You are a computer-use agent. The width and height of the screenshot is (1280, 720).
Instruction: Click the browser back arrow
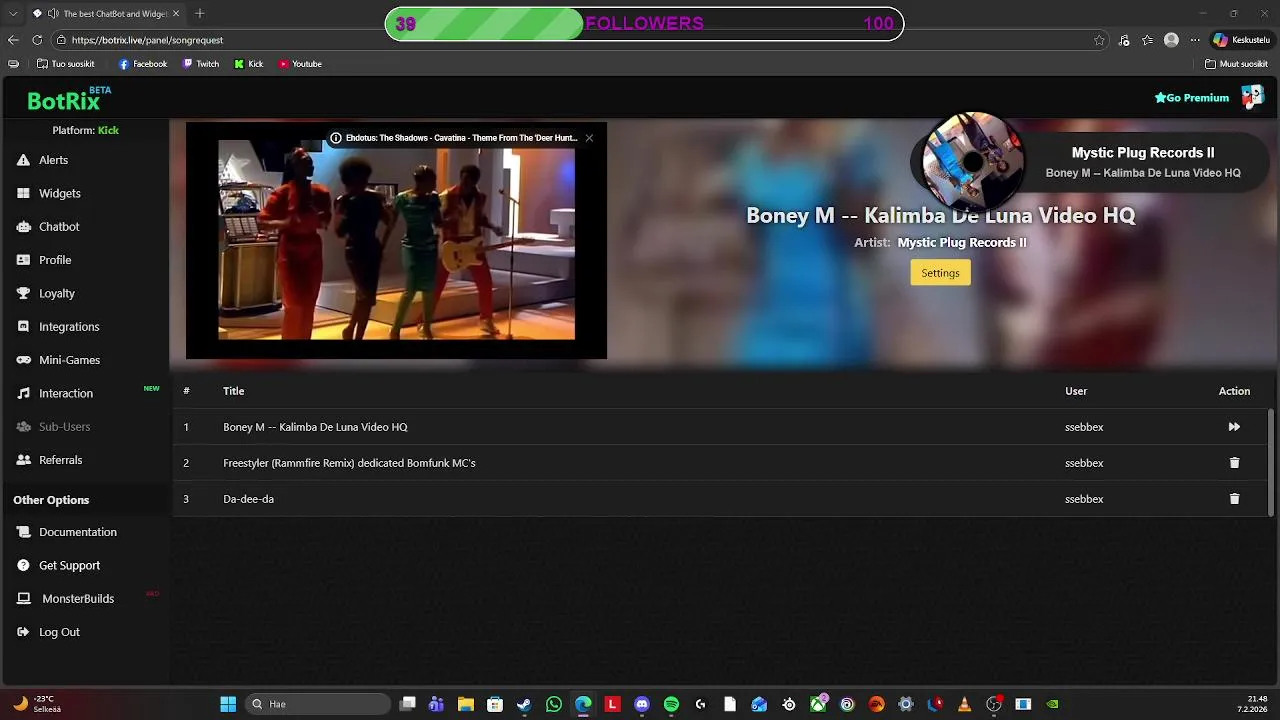[13, 40]
